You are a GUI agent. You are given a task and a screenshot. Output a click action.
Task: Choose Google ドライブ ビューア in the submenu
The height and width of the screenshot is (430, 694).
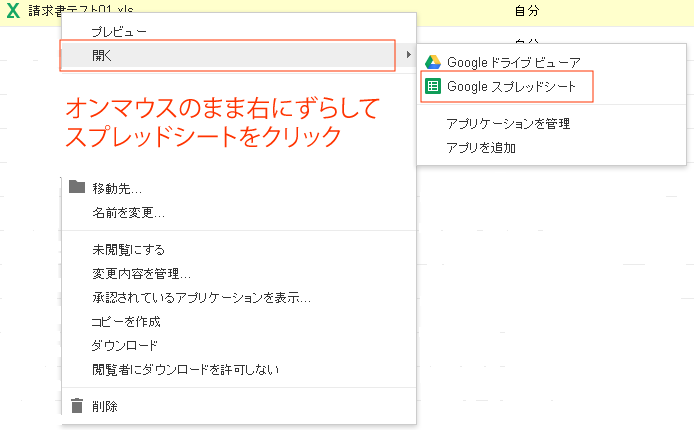tap(514, 62)
